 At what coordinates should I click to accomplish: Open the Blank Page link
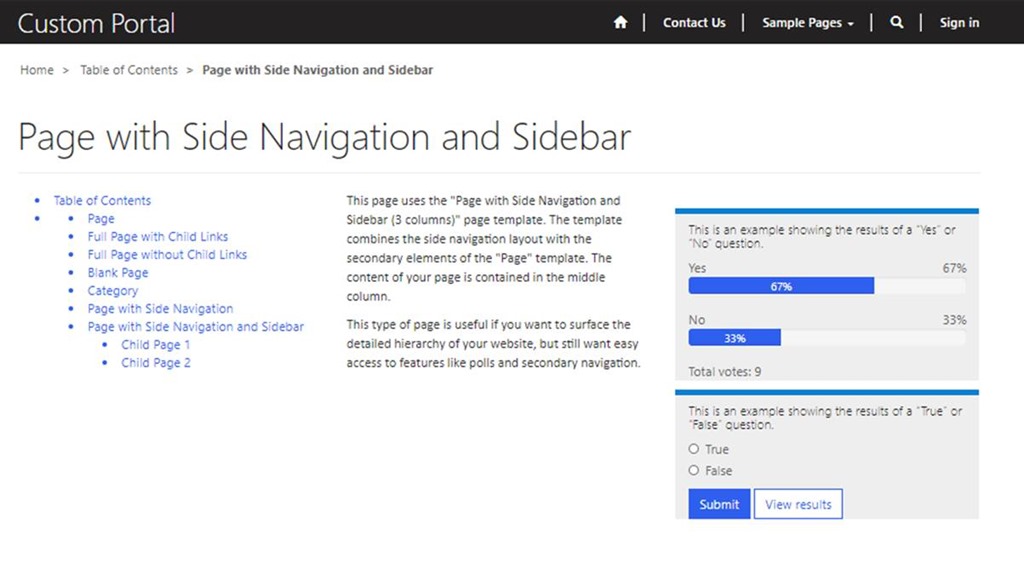coord(117,273)
